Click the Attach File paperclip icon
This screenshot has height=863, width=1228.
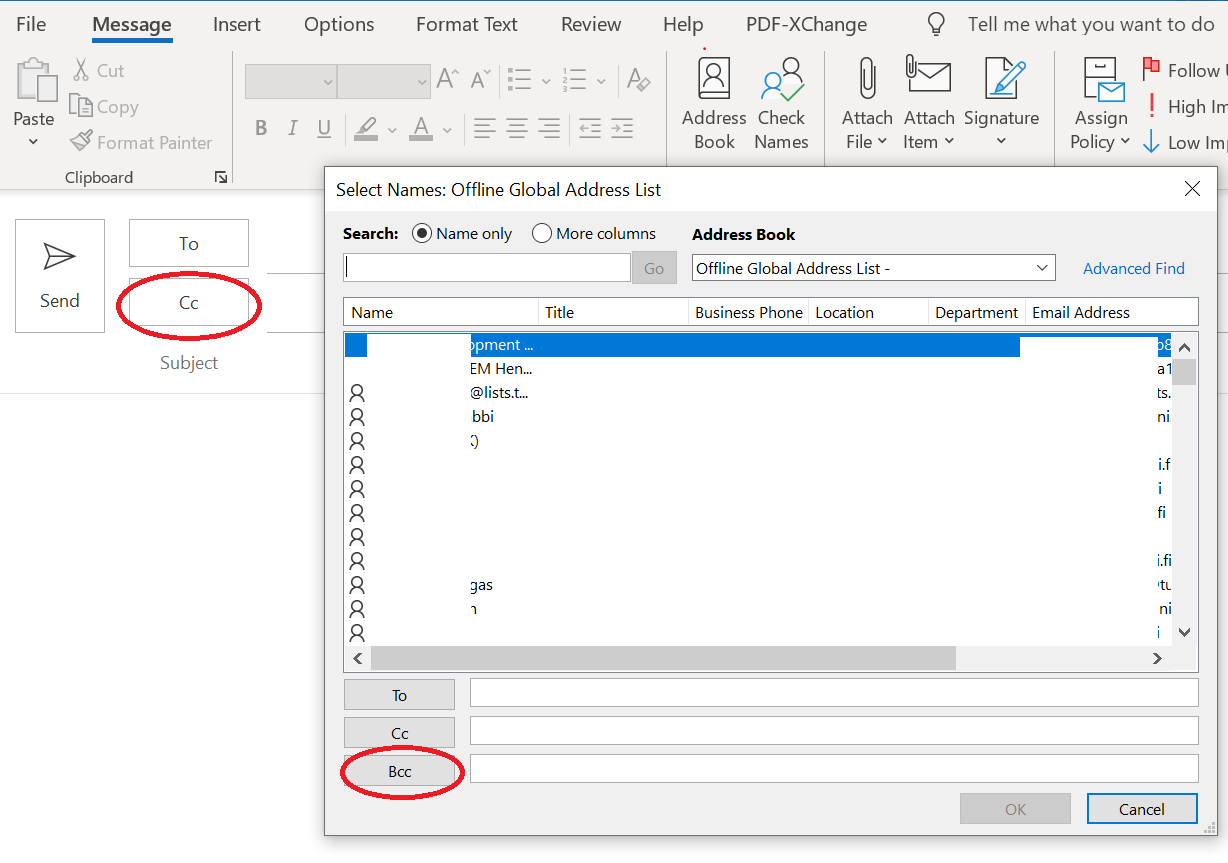(866, 80)
